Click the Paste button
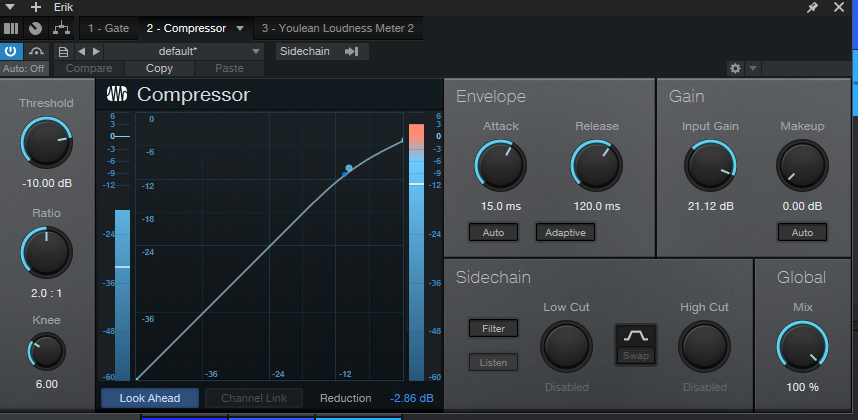Viewport: 858px width, 420px height. tap(229, 68)
